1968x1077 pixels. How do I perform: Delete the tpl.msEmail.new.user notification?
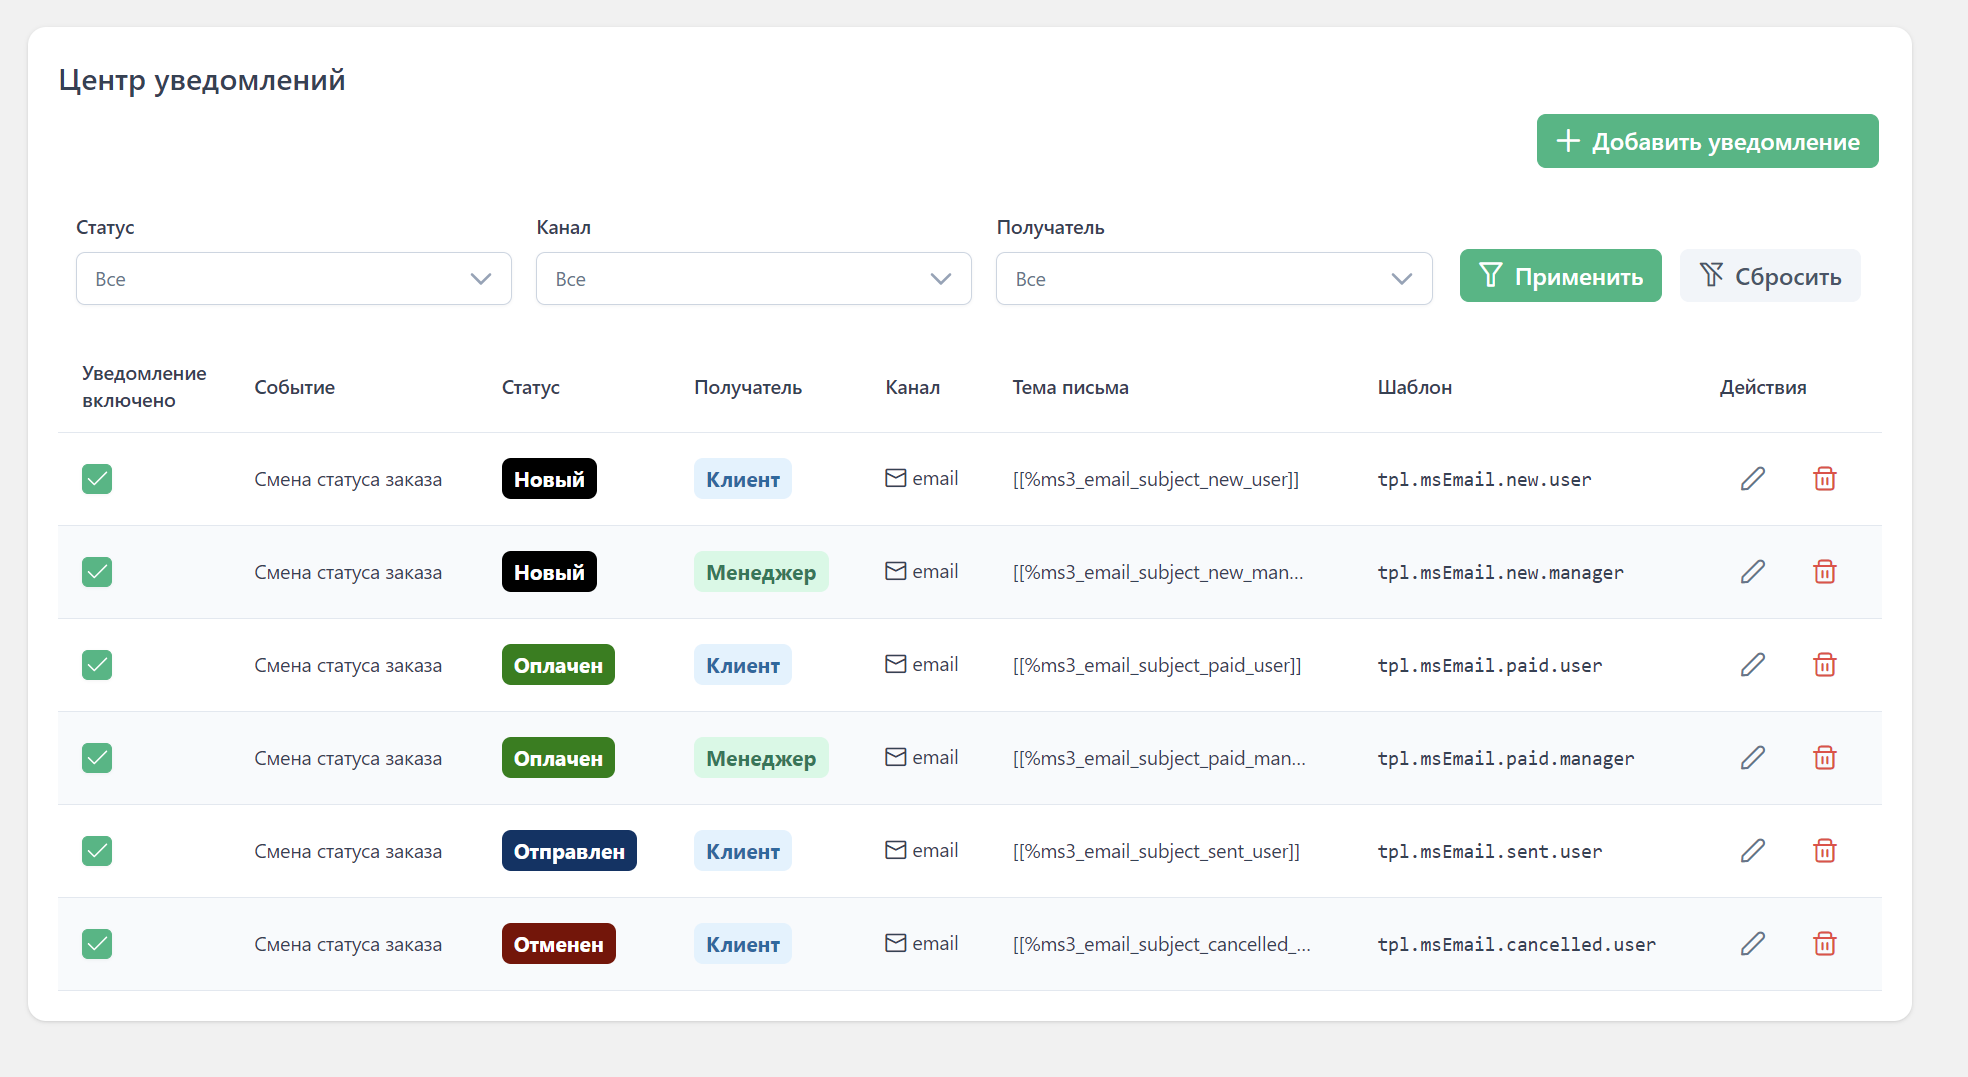point(1824,479)
